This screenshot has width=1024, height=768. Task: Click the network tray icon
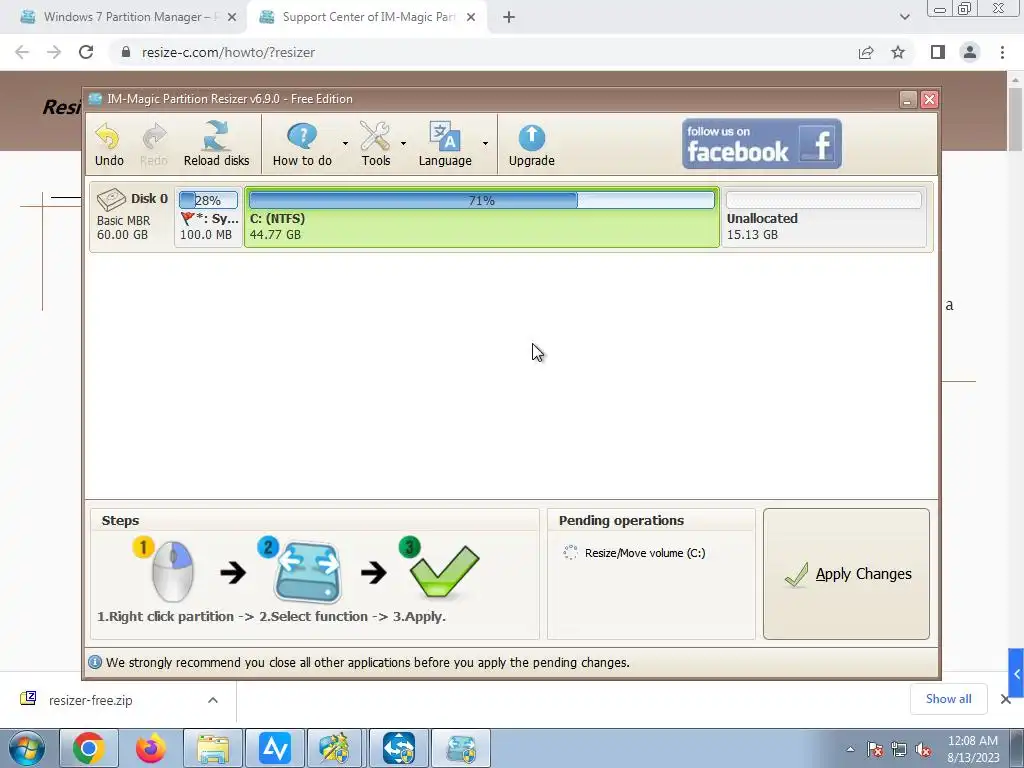coord(899,750)
